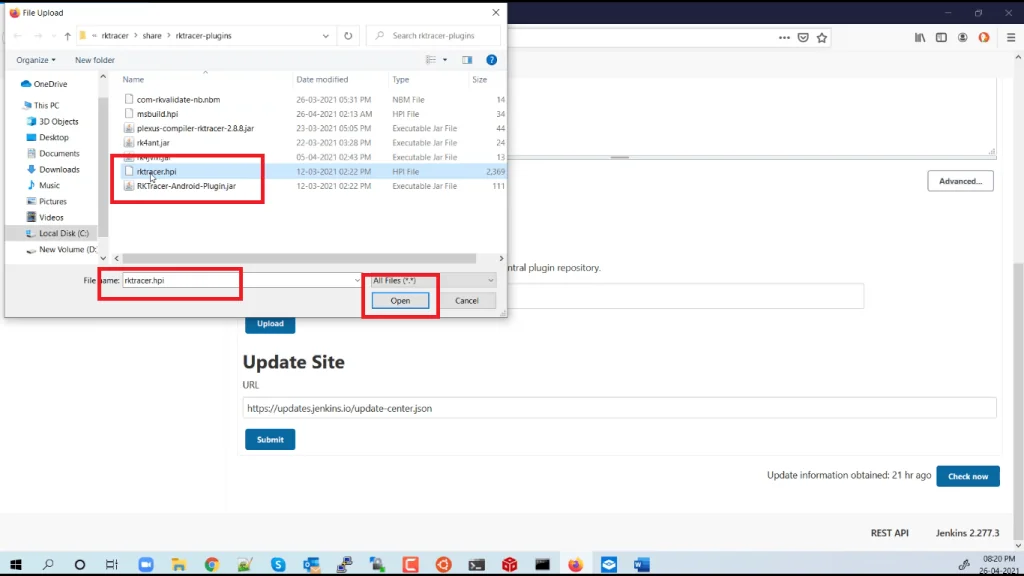Click rktracer breadcrumb in address bar

coord(115,36)
